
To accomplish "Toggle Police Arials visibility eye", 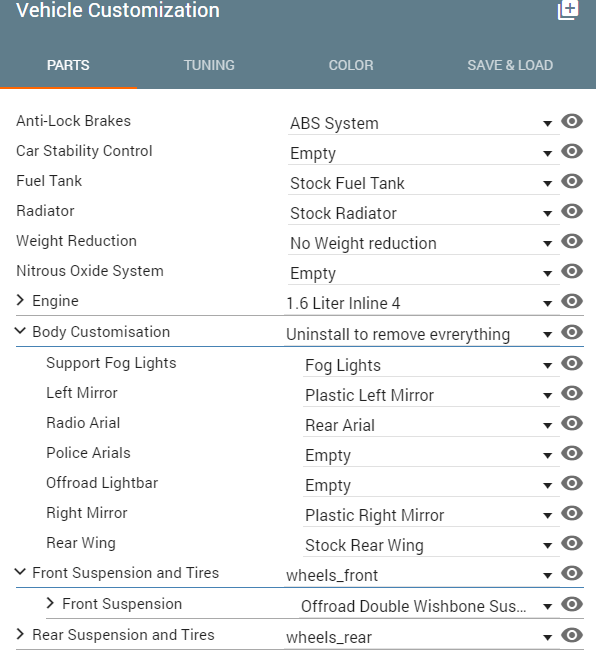I will tap(572, 453).
